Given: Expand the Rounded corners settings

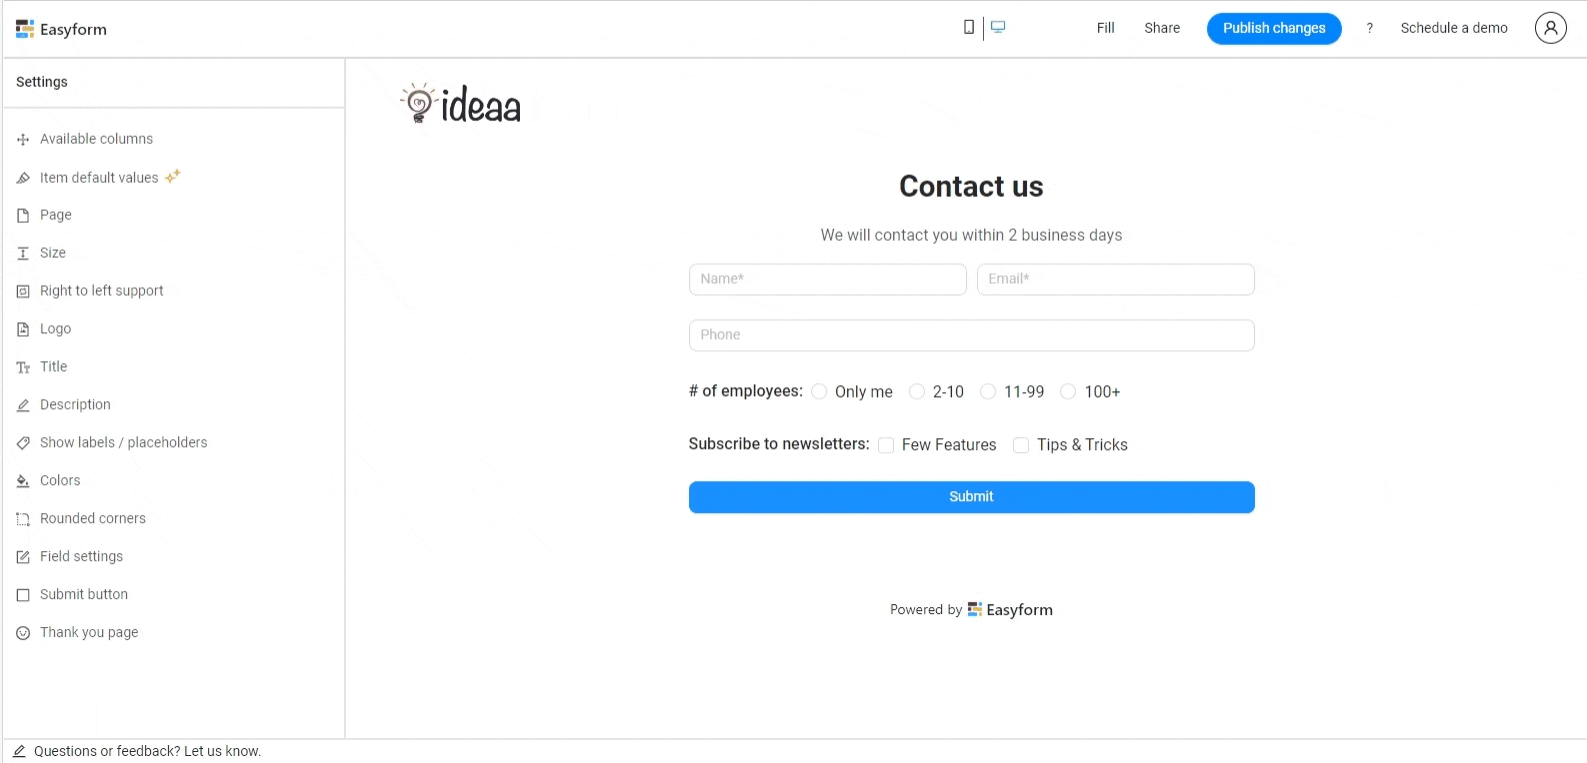Looking at the screenshot, I should (x=93, y=519).
